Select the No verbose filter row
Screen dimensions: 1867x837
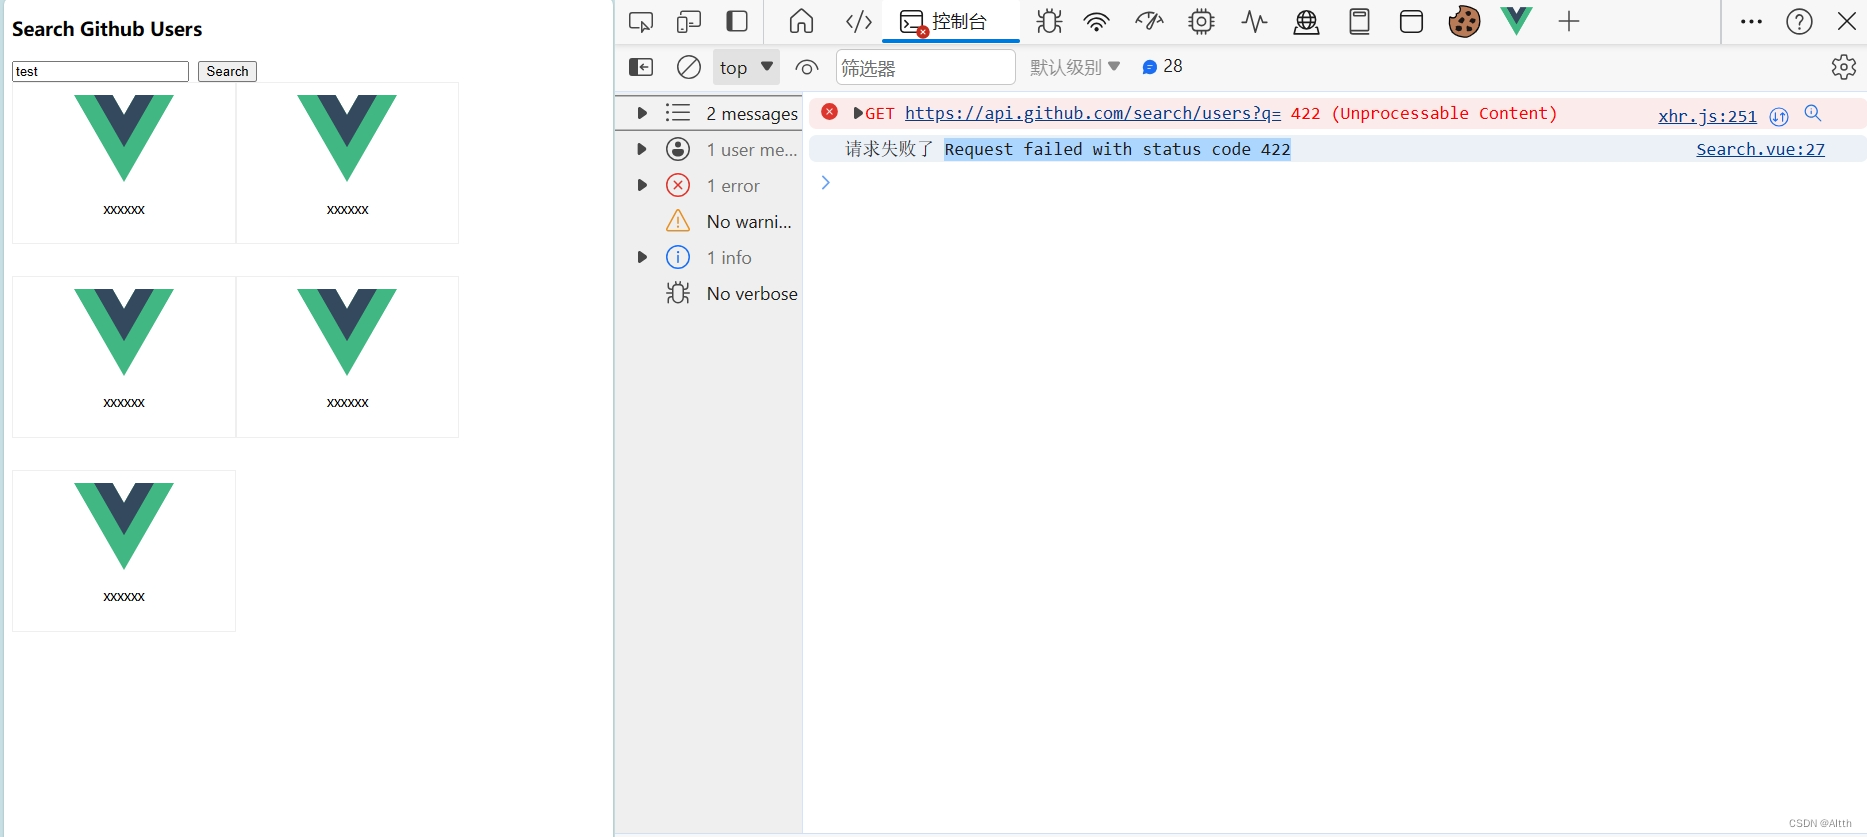tap(709, 293)
